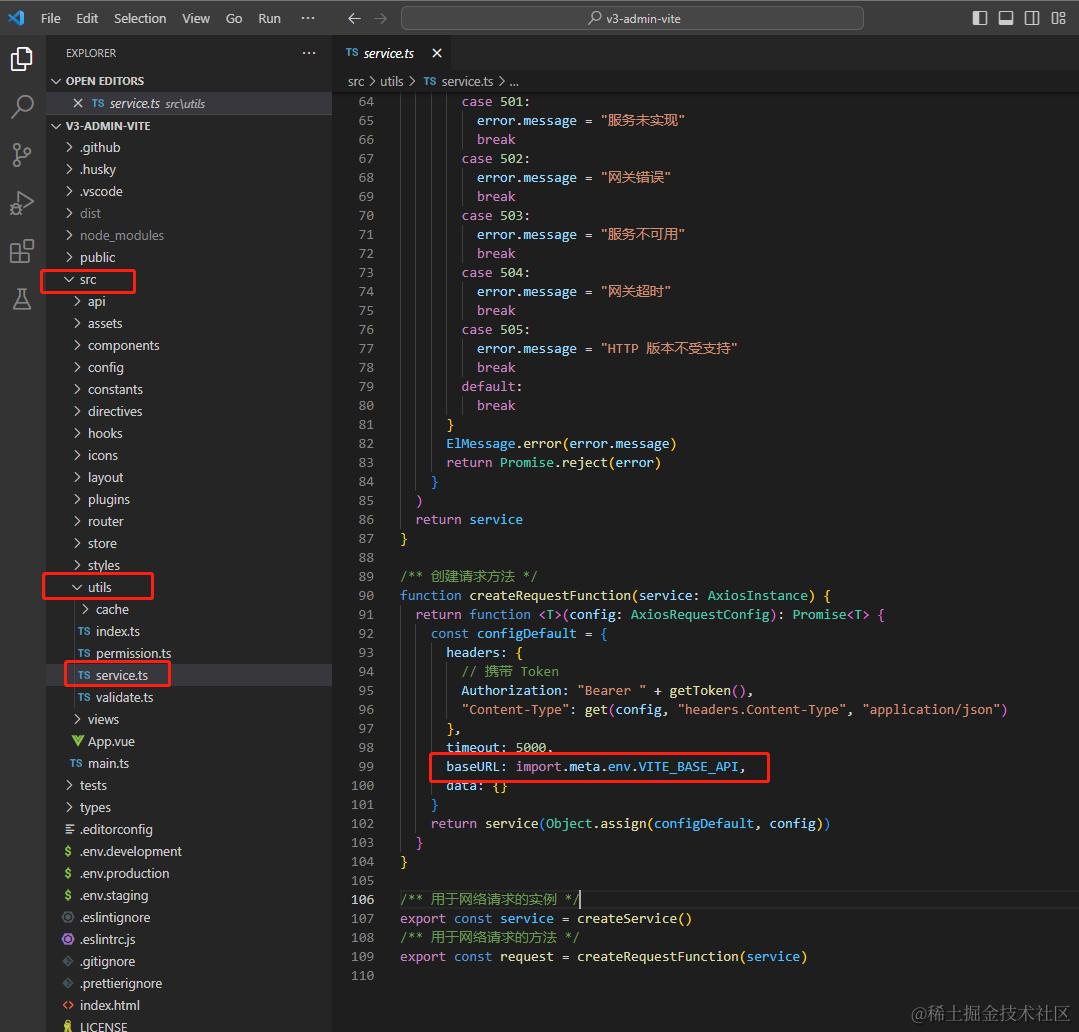Expand the components folder
The height and width of the screenshot is (1032, 1079).
(x=123, y=345)
